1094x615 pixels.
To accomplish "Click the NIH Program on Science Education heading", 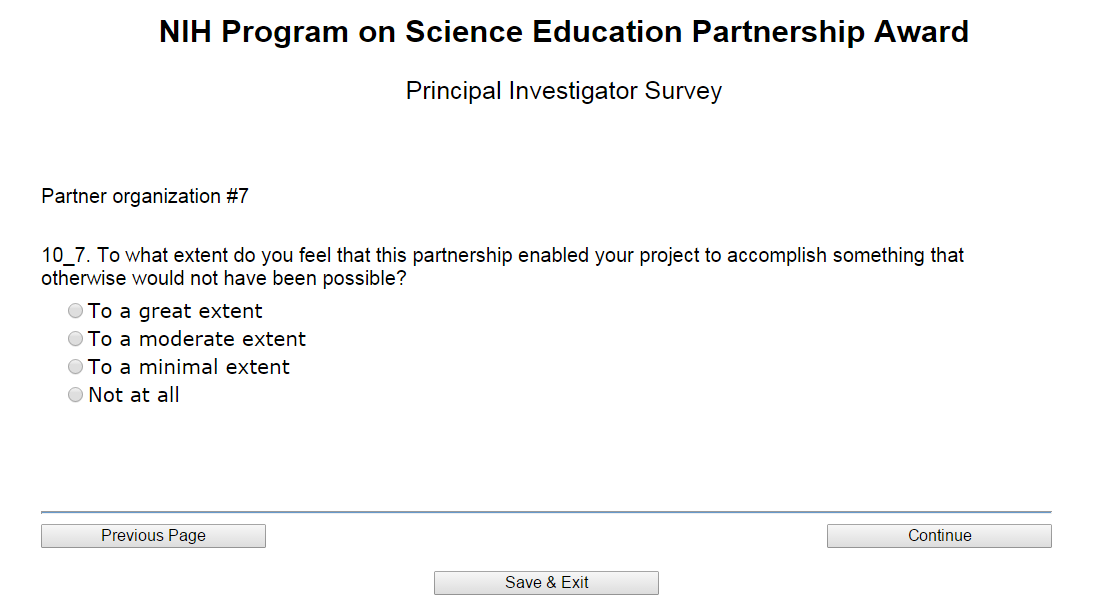I will (563, 32).
